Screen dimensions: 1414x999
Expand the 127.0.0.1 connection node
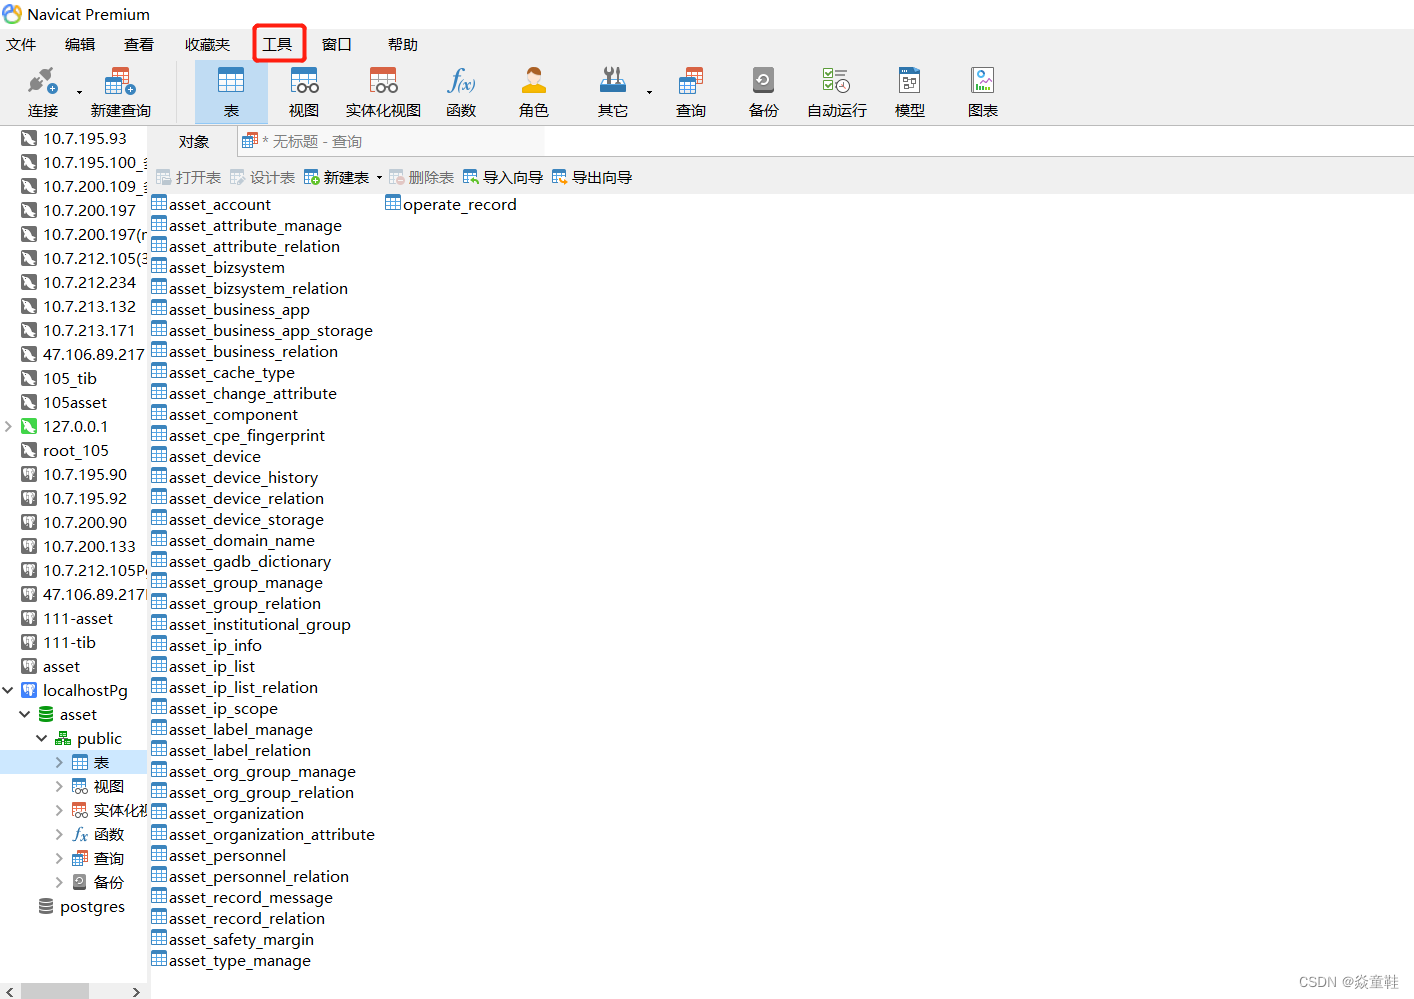8,426
